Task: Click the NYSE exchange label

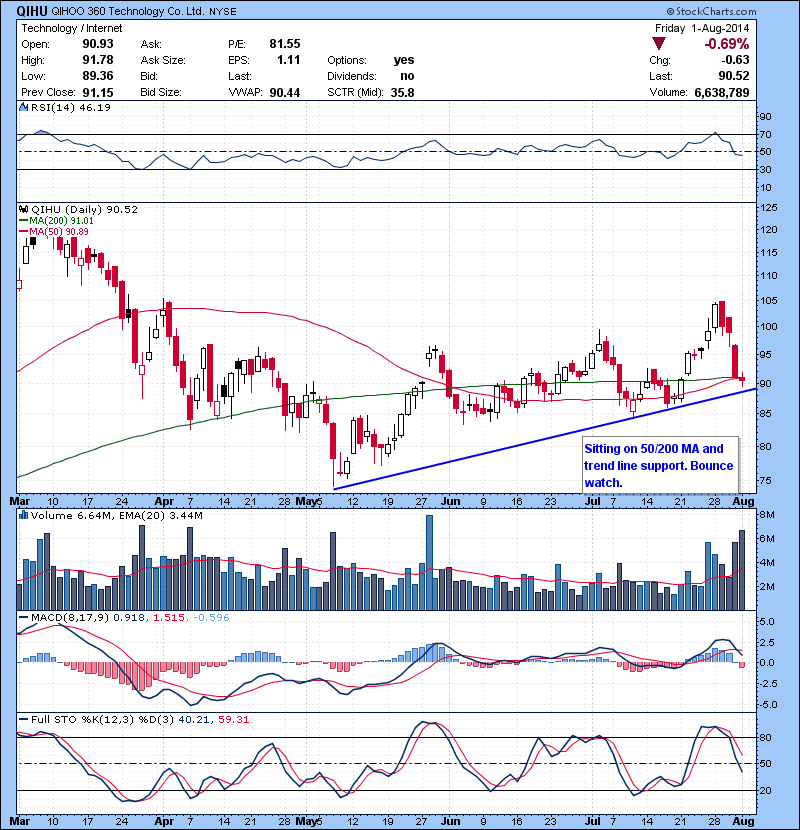Action: 223,12
